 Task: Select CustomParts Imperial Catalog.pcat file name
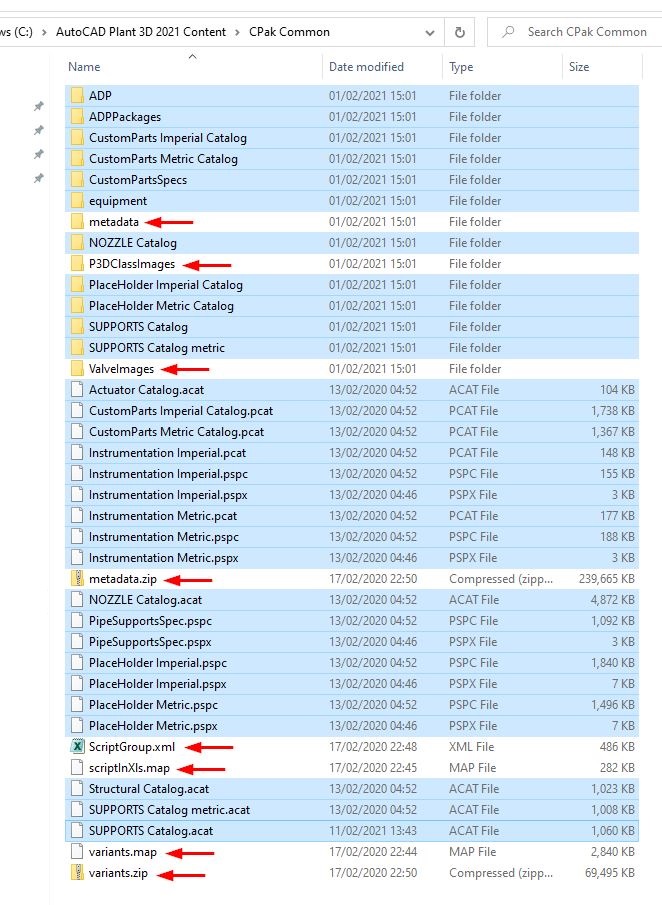(x=181, y=411)
